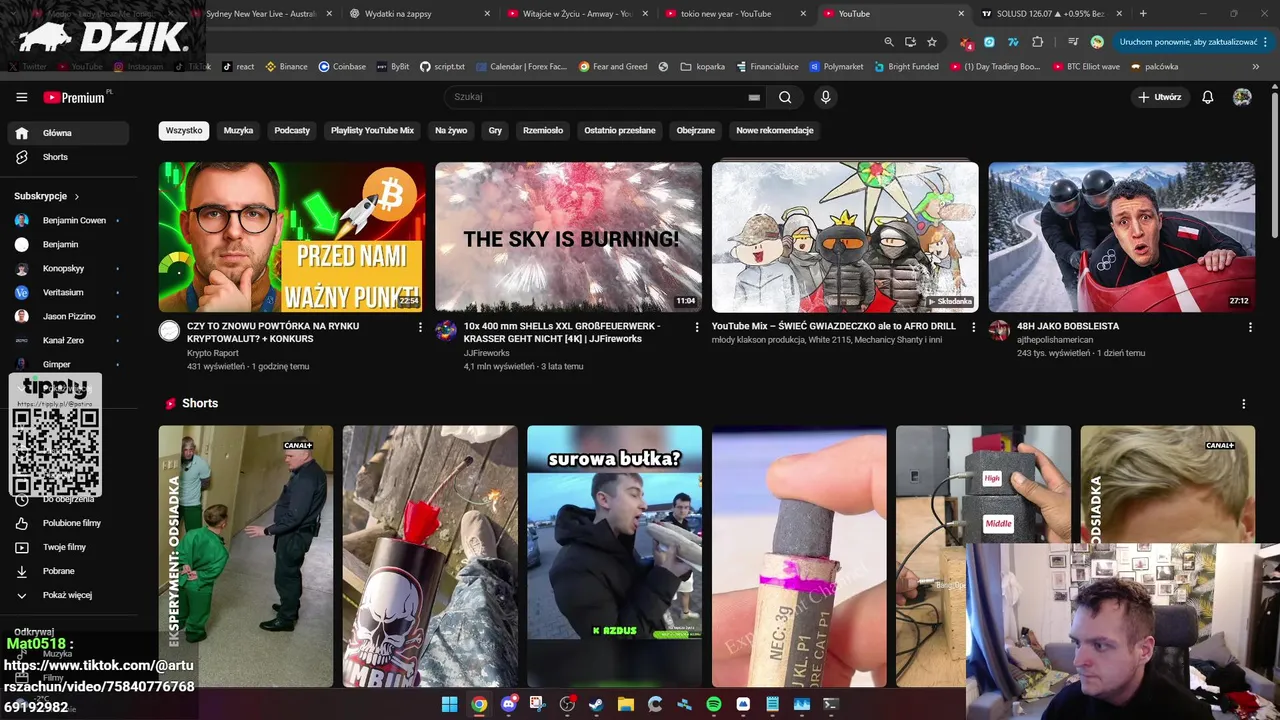The height and width of the screenshot is (720, 1280).
Task: Open YouTube notifications bell
Action: (1208, 97)
